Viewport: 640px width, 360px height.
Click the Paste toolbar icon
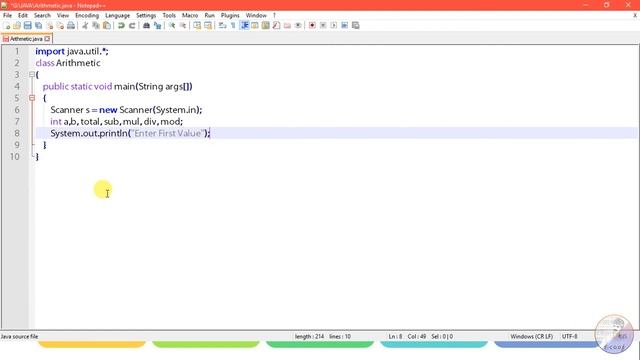(x=107, y=26)
